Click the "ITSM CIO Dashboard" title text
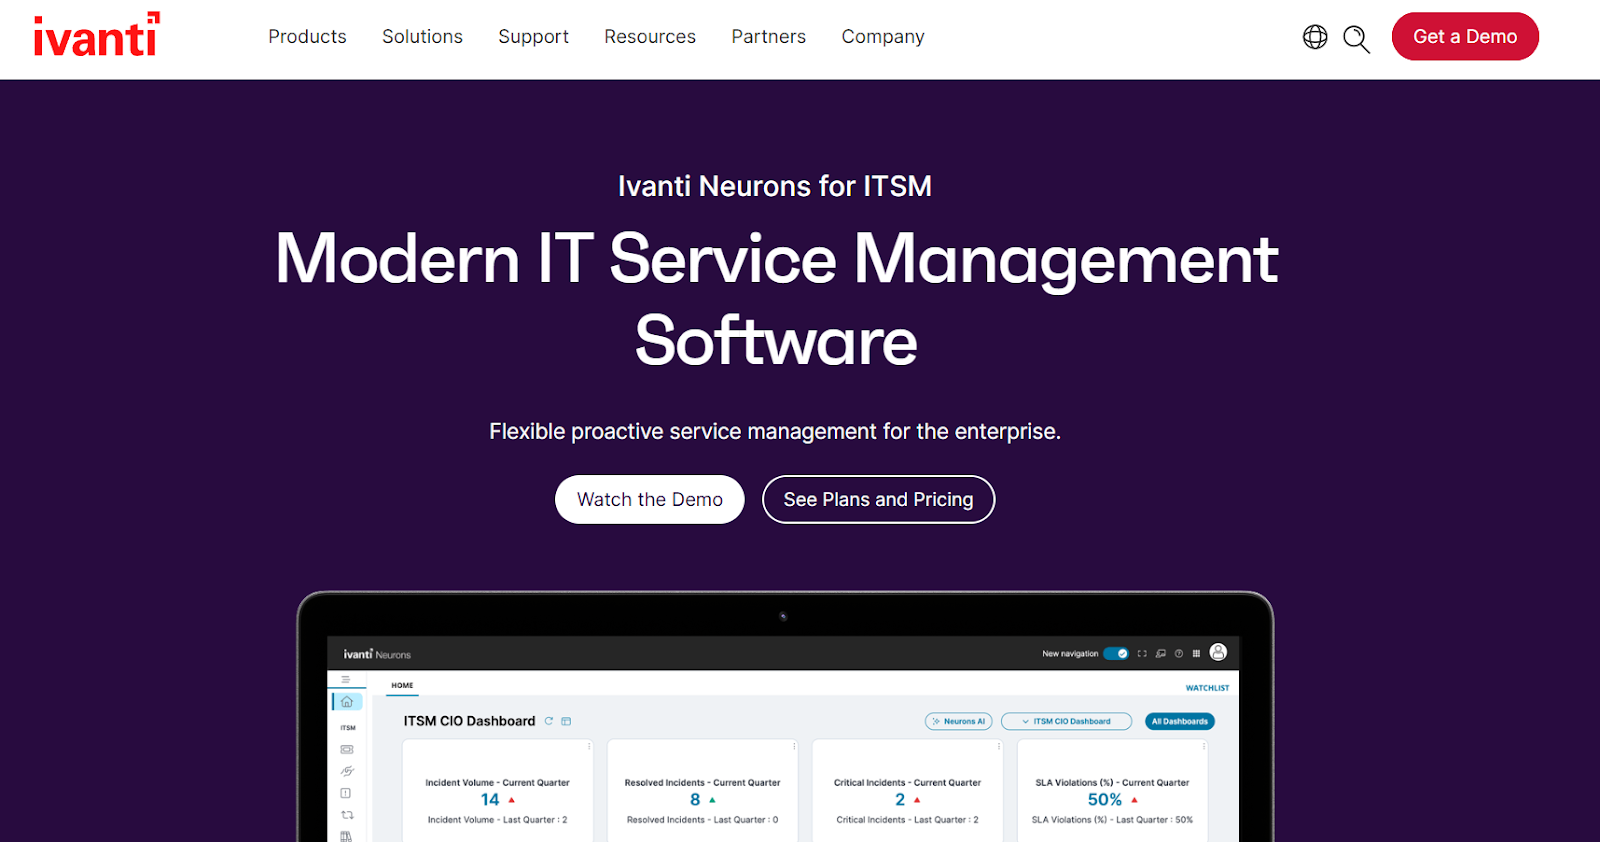The image size is (1600, 842). click(469, 721)
